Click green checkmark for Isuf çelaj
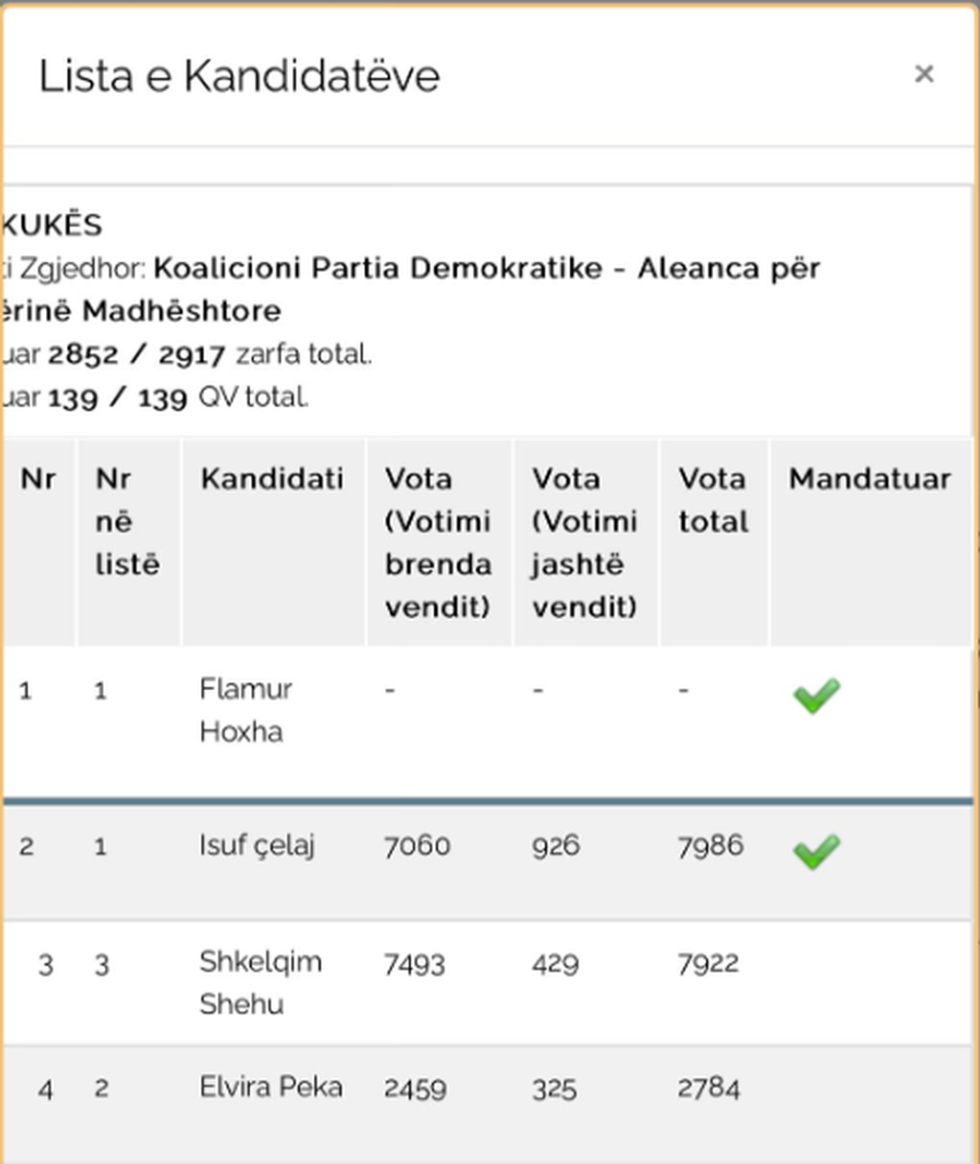The height and width of the screenshot is (1164, 980). tap(816, 852)
